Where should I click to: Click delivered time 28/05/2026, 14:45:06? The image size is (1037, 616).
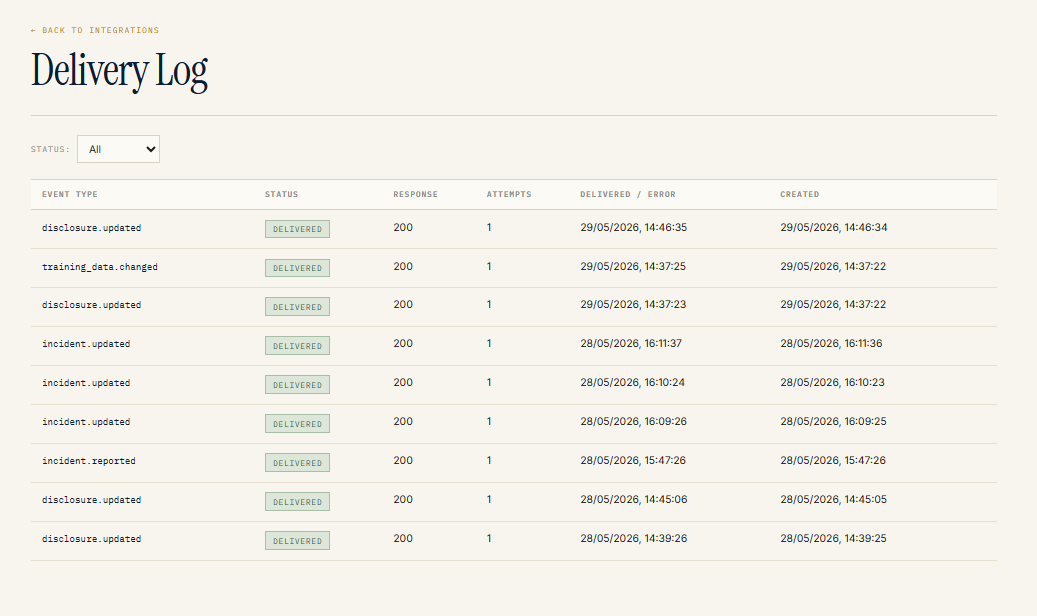tap(634, 500)
